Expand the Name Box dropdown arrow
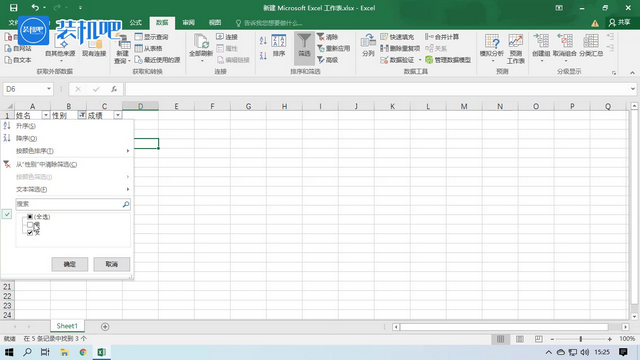Image resolution: width=640 pixels, height=360 pixels. [49, 89]
